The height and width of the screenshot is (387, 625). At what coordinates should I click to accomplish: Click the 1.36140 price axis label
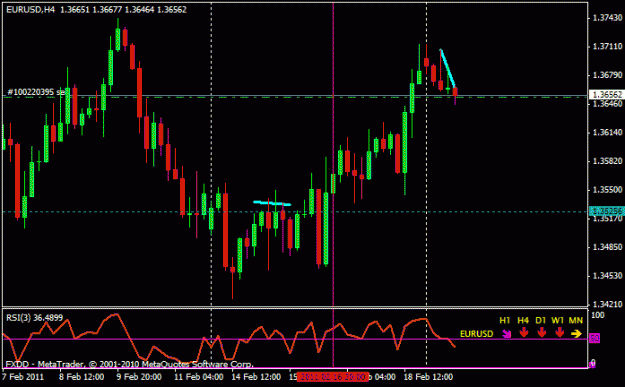[607, 132]
